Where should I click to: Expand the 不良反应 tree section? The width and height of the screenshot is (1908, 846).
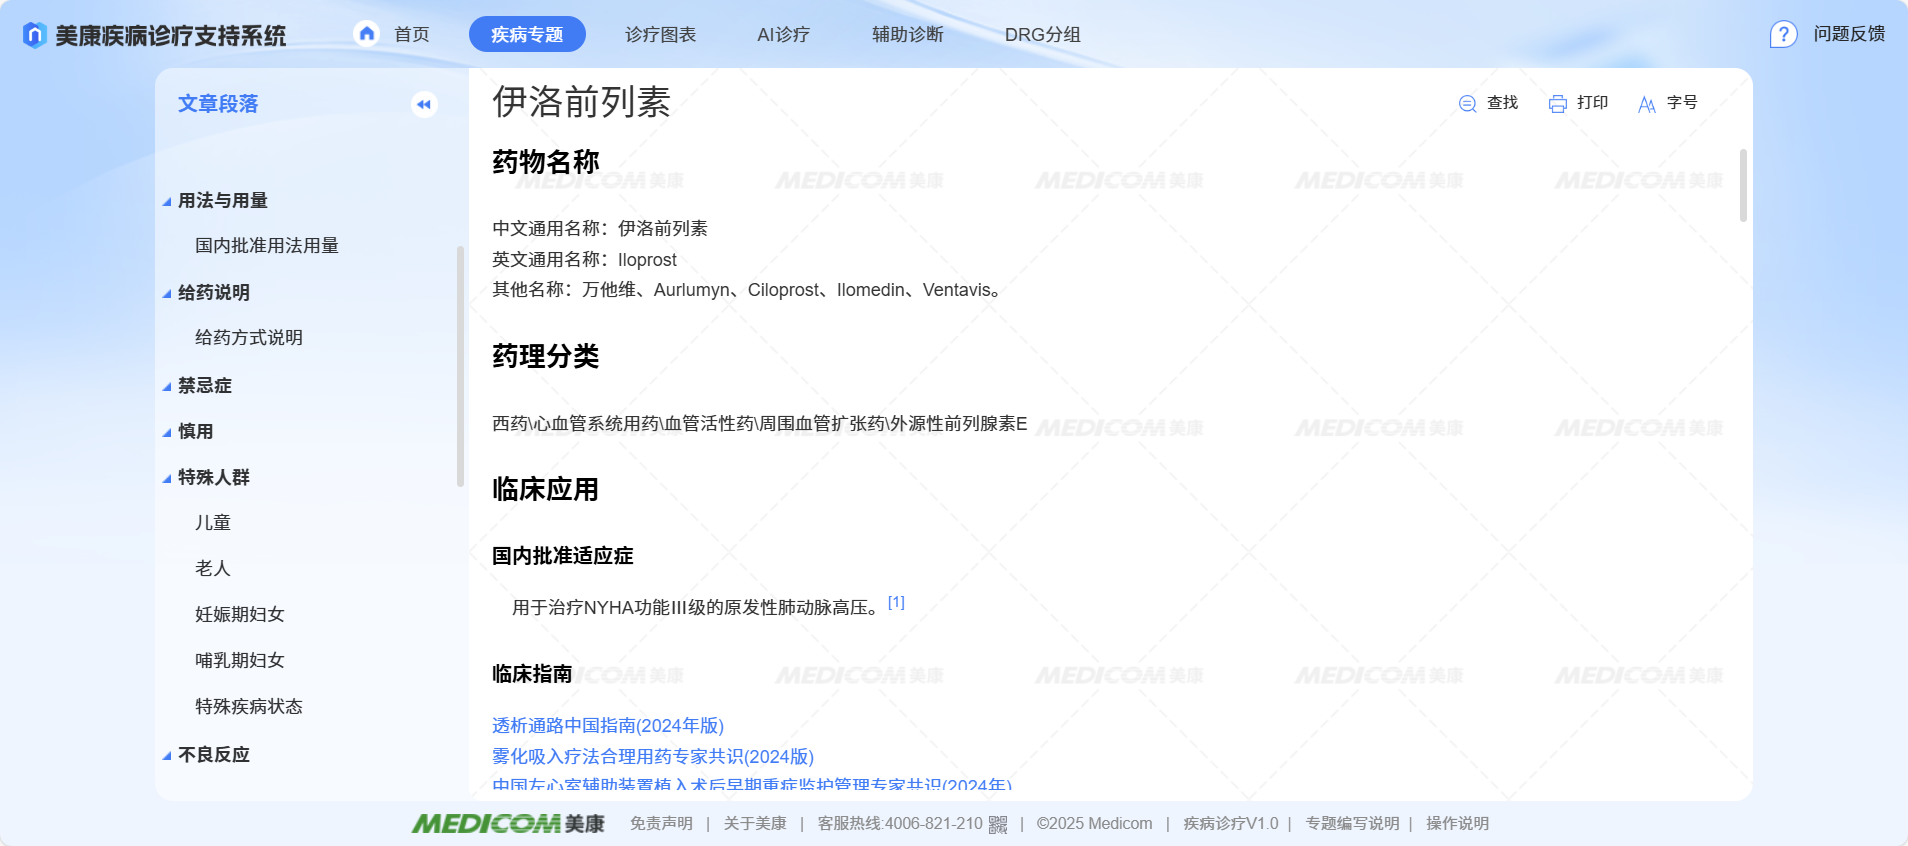click(x=167, y=756)
